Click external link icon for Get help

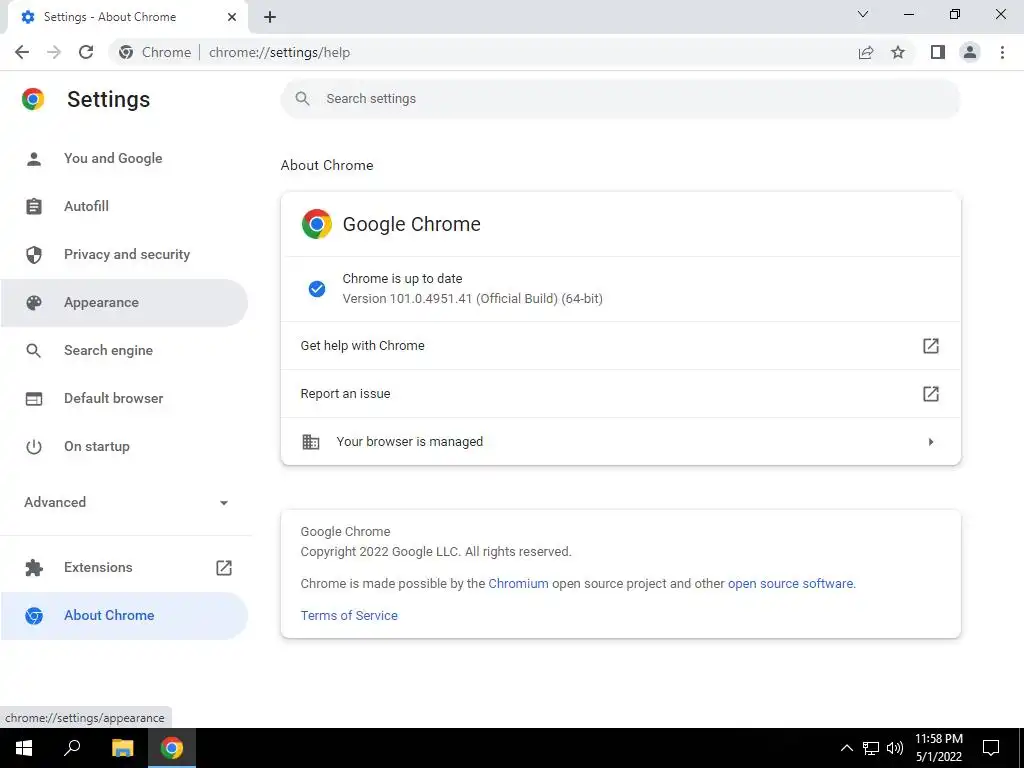pyautogui.click(x=931, y=345)
